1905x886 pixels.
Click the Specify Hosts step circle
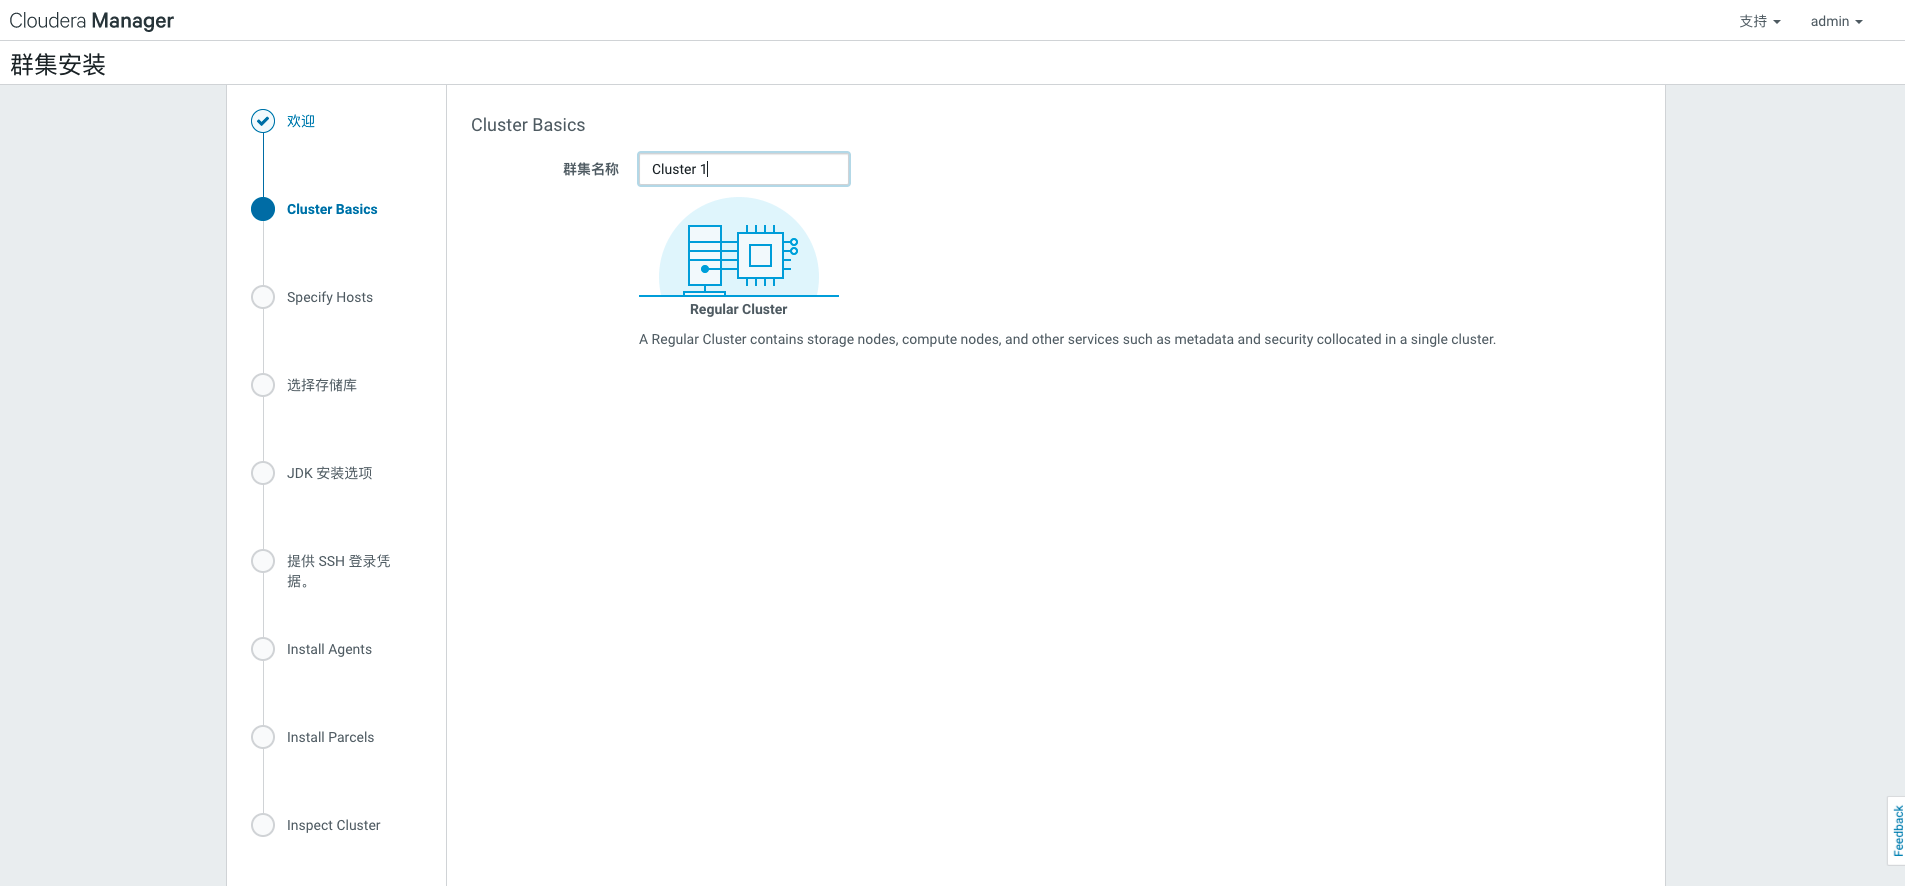point(263,297)
